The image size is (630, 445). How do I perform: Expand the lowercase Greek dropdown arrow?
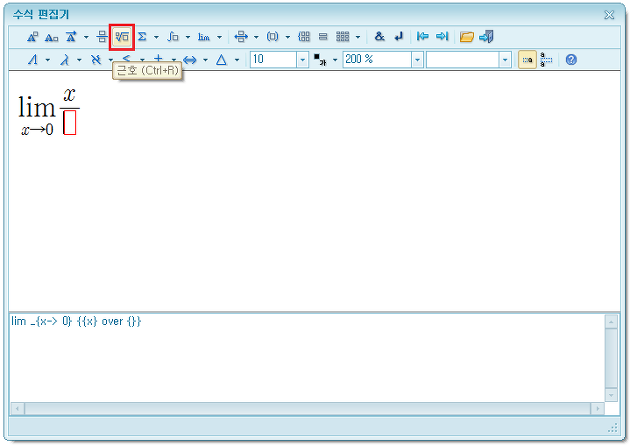(79, 60)
